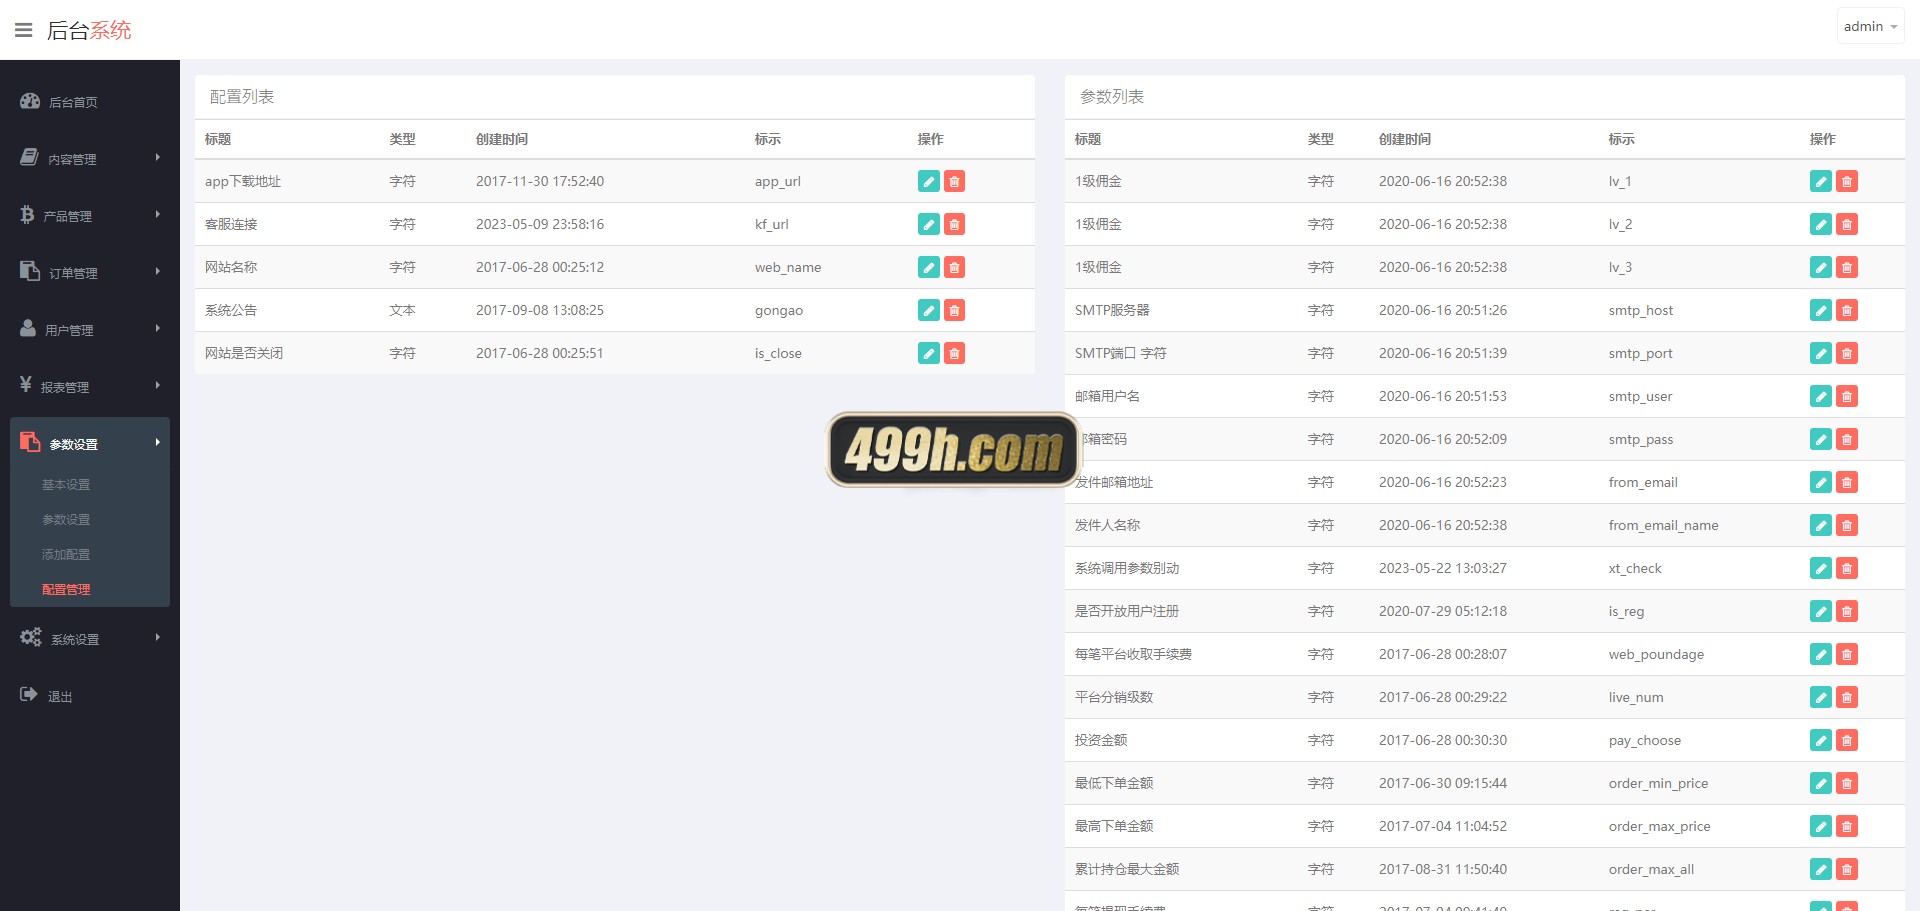Click the 后台系统 logo title
The image size is (1920, 911).
coord(89,30)
